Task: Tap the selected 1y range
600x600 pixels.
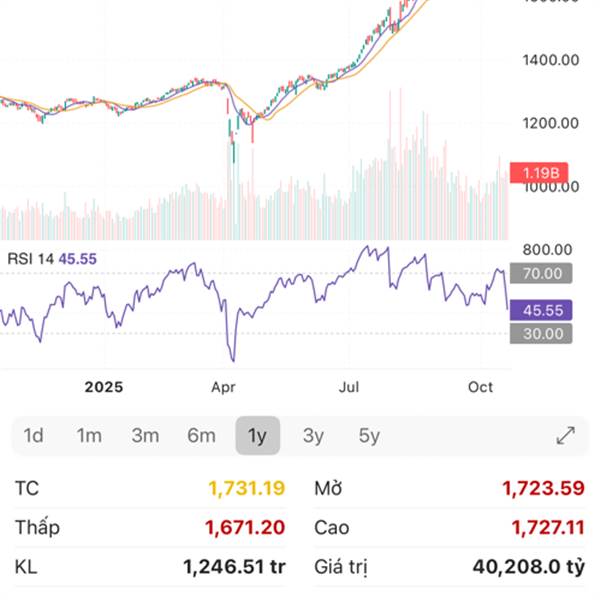Action: [258, 435]
